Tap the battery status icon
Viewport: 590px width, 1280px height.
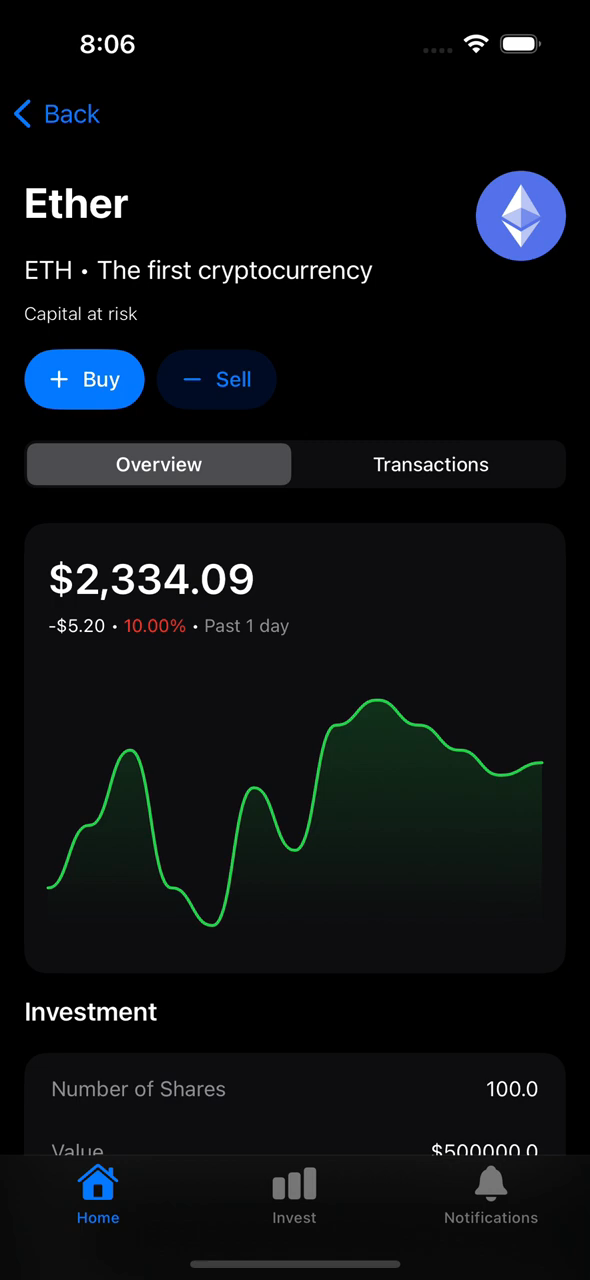pos(521,44)
